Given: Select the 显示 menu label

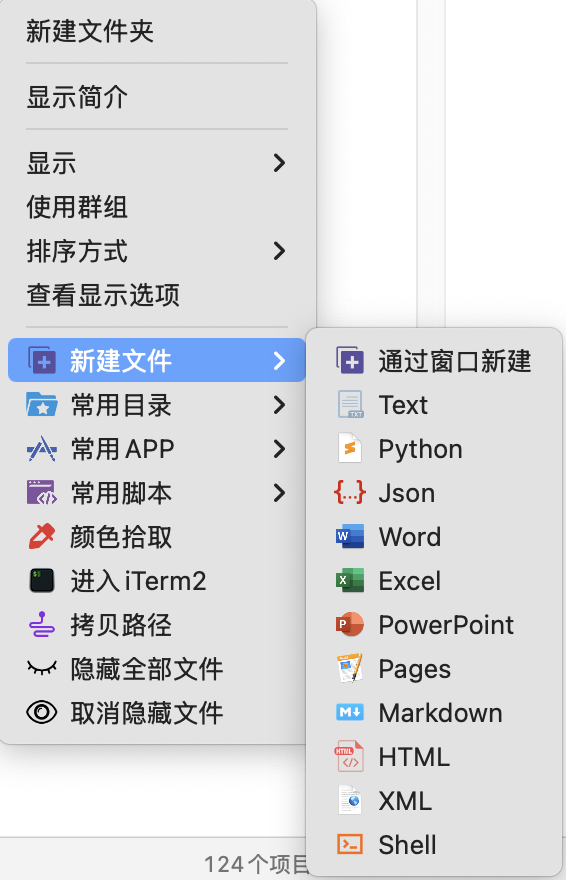Looking at the screenshot, I should pos(51,163).
